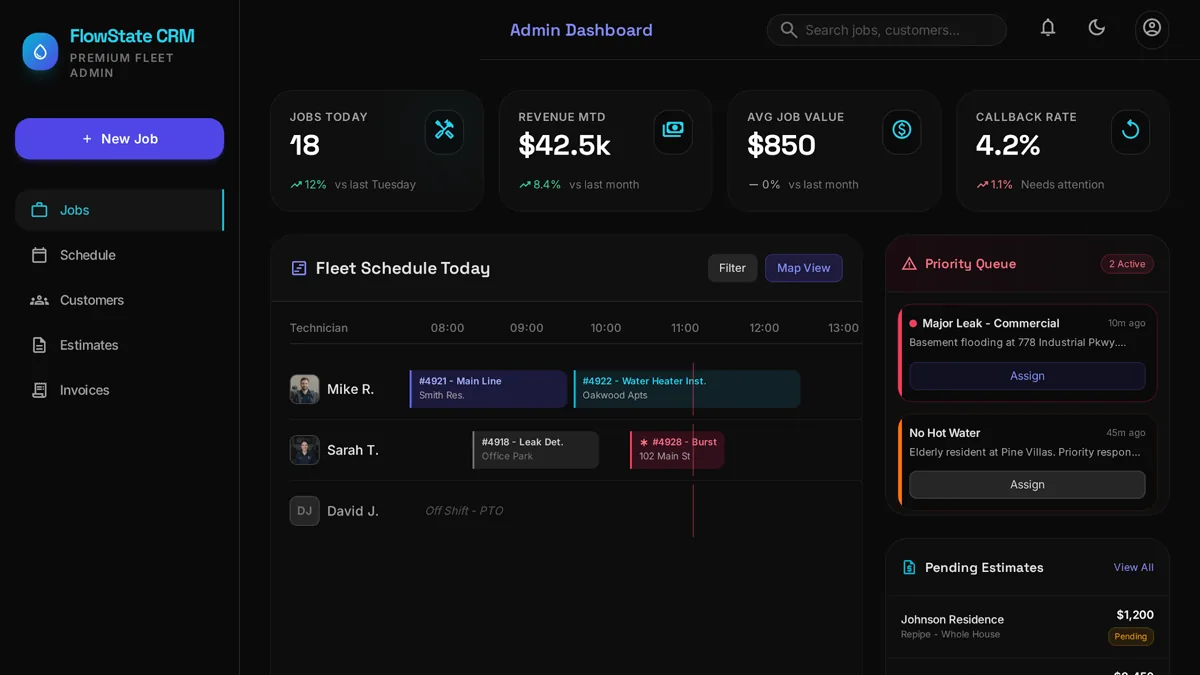This screenshot has height=675, width=1200.
Task: Focus the Search jobs, customers field
Action: pyautogui.click(x=887, y=30)
